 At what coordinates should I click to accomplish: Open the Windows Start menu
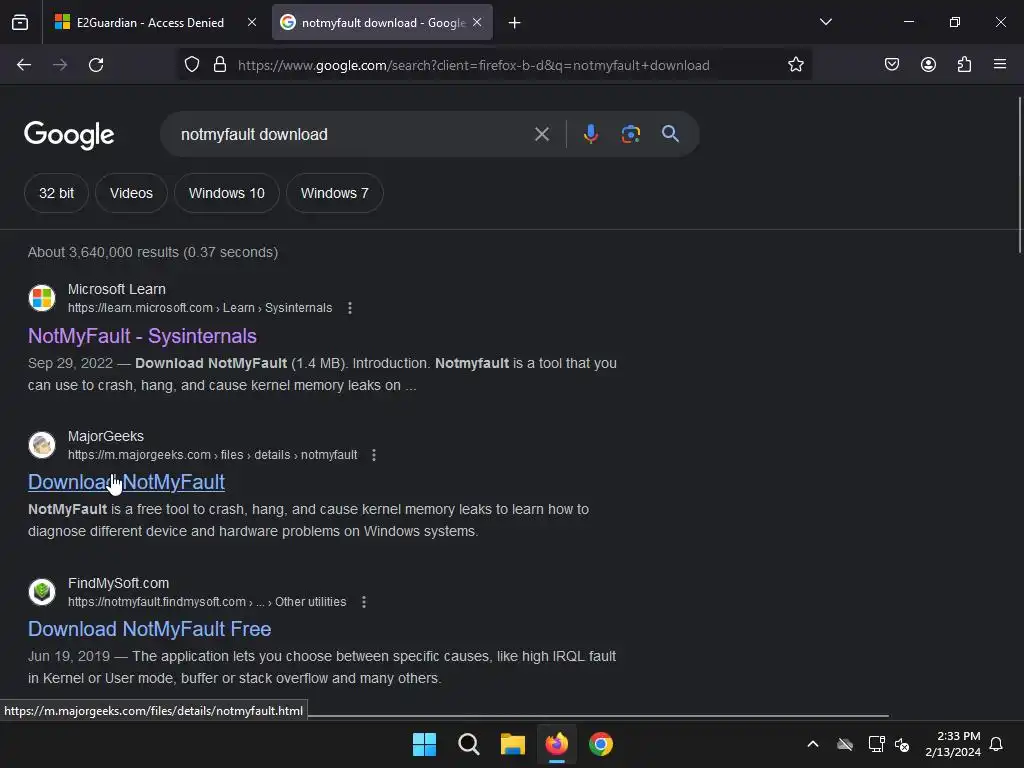424,744
